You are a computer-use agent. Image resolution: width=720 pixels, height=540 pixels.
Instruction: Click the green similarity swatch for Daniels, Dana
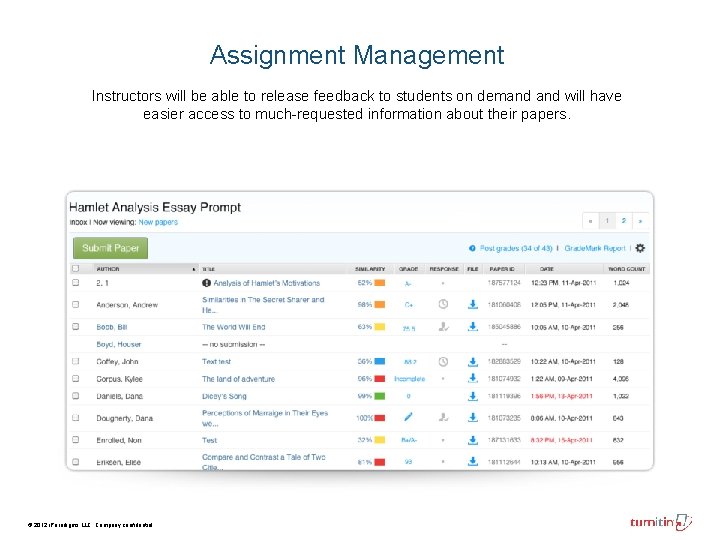pyautogui.click(x=380, y=396)
